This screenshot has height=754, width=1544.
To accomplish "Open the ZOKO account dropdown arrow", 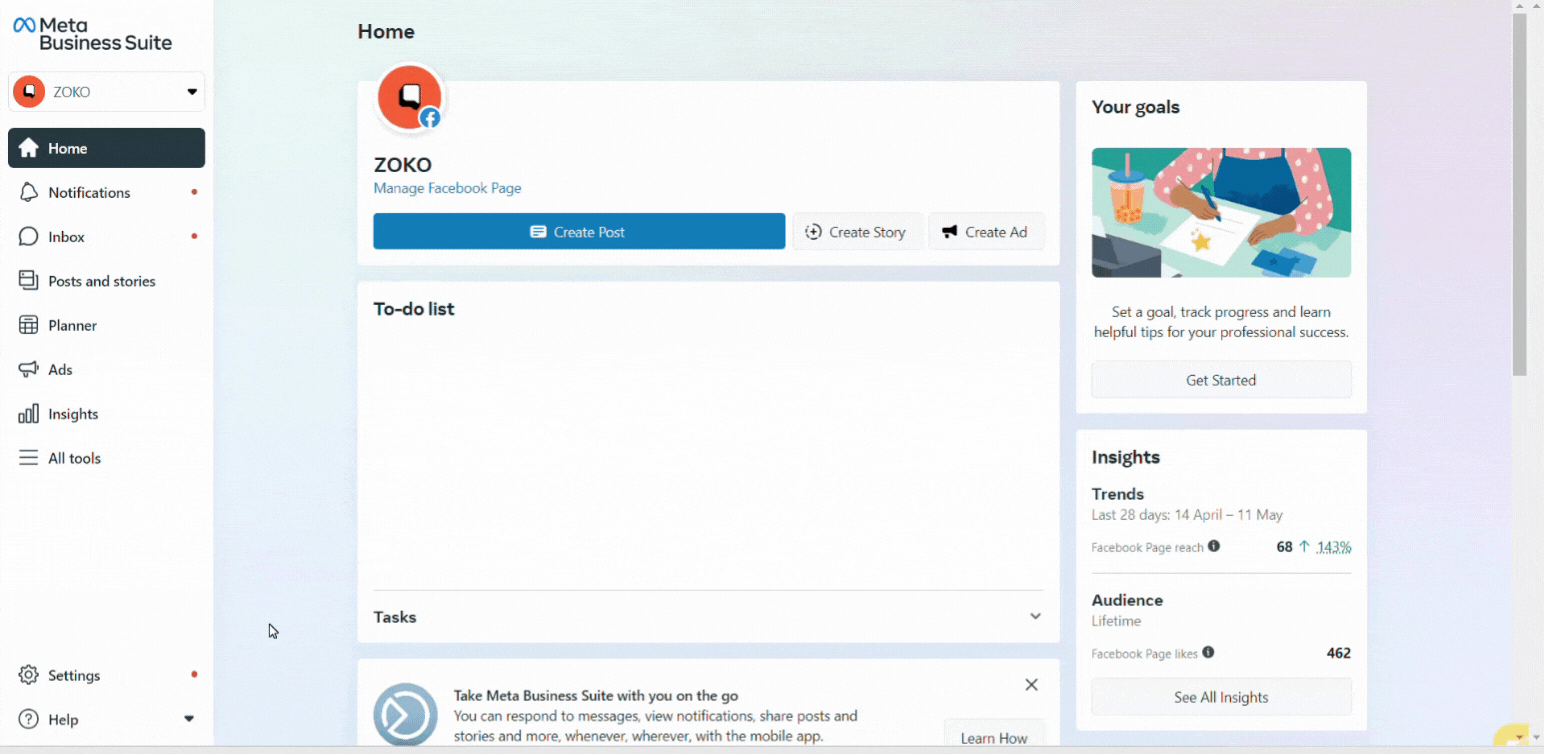I will 192,92.
